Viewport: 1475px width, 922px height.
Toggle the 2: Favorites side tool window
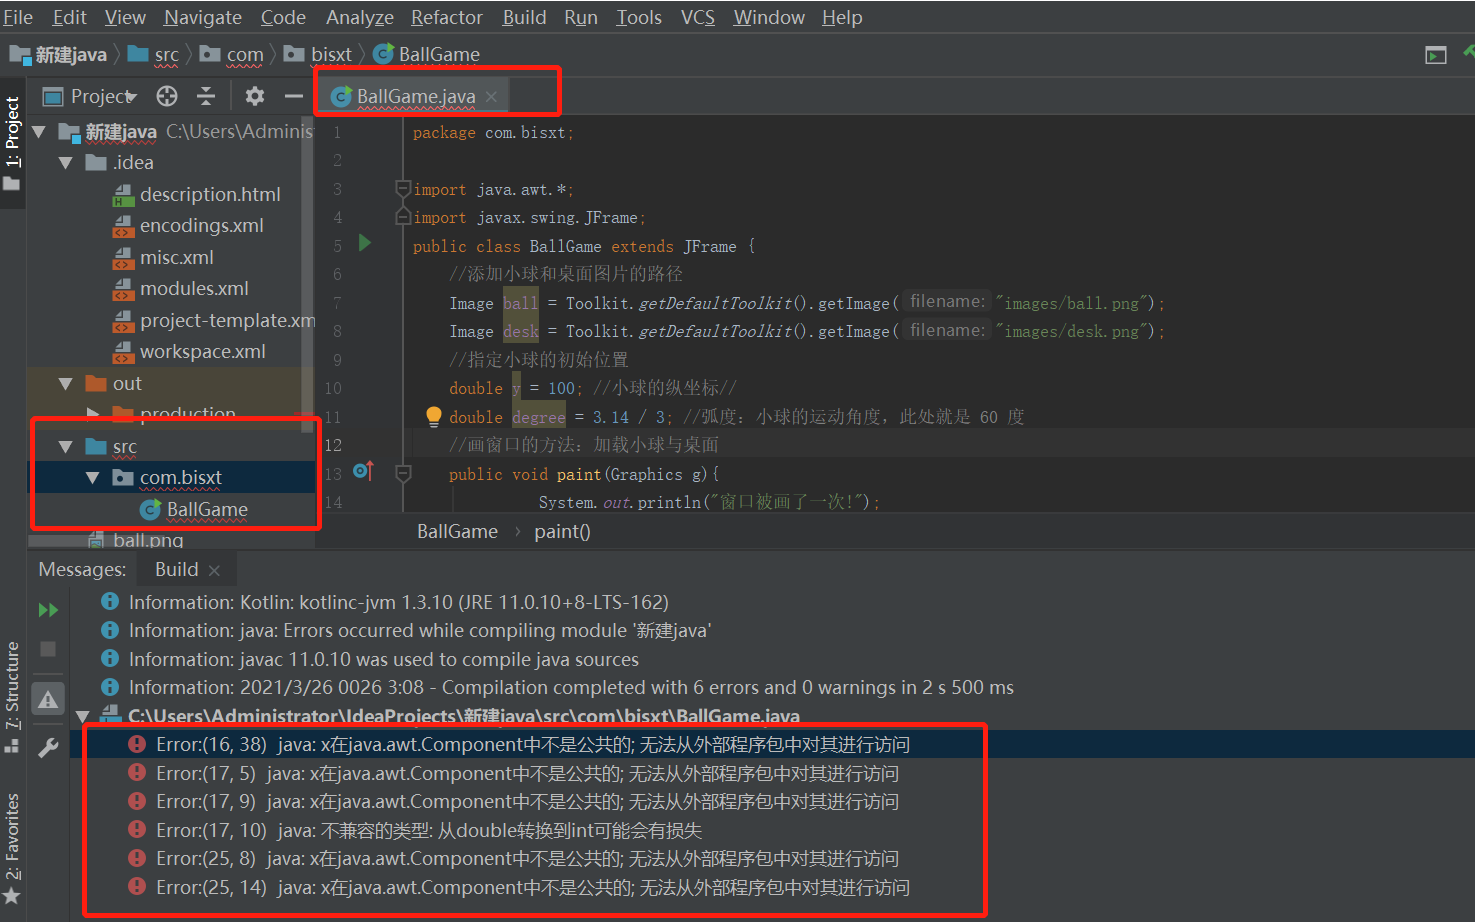[x=12, y=849]
